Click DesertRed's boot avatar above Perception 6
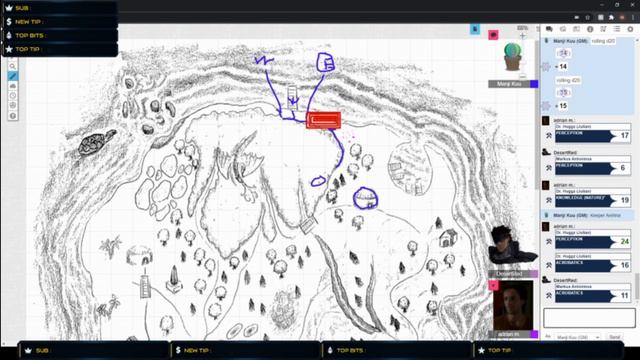 (546, 152)
